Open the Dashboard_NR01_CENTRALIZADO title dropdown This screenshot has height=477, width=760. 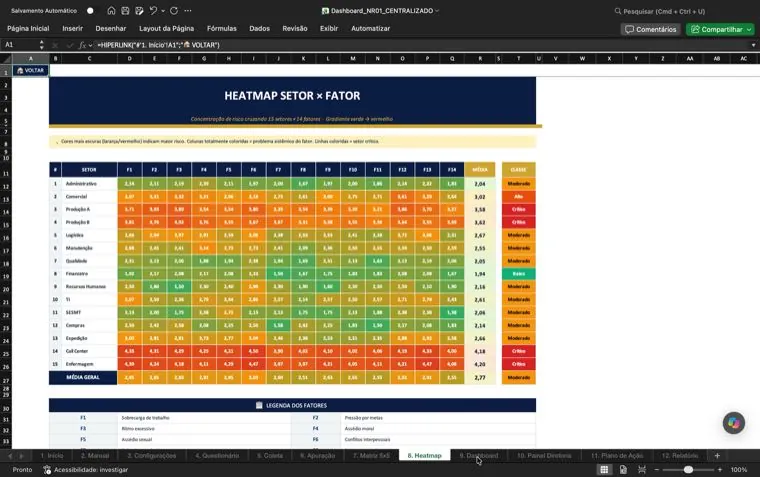click(437, 11)
